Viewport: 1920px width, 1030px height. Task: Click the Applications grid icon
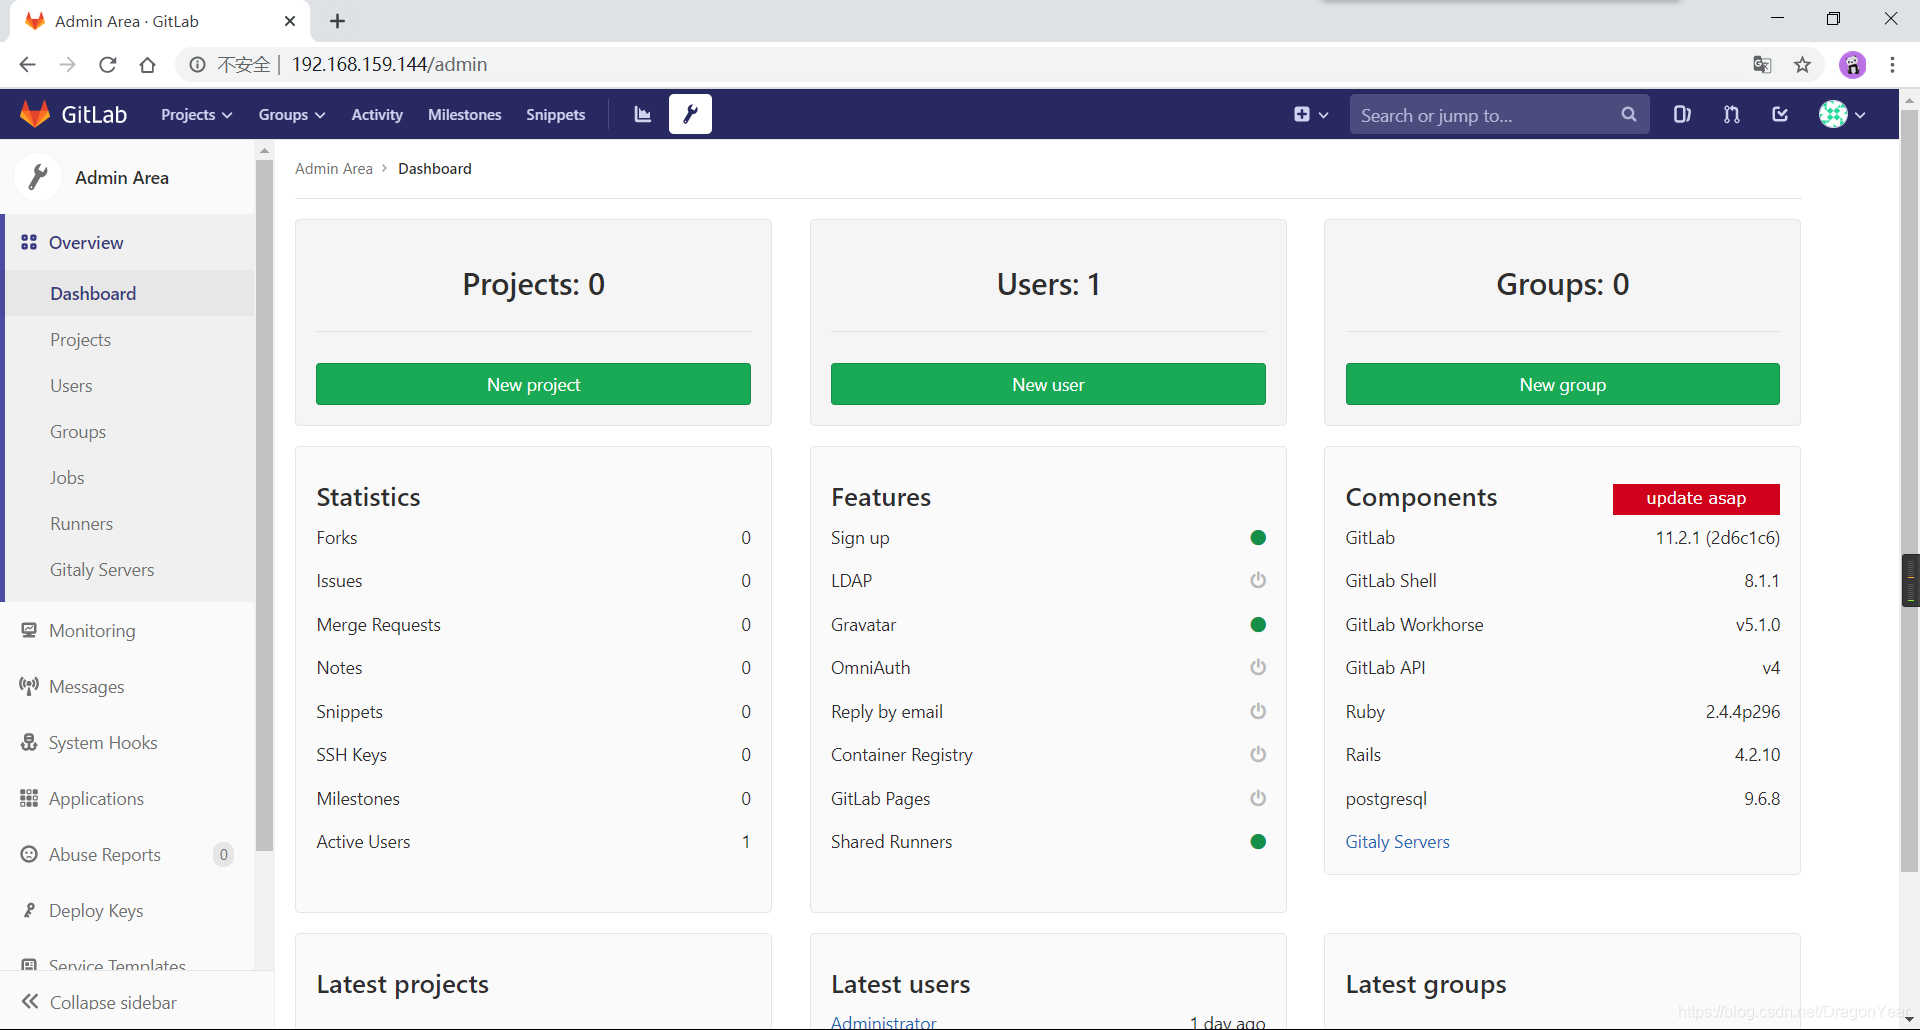tap(29, 798)
